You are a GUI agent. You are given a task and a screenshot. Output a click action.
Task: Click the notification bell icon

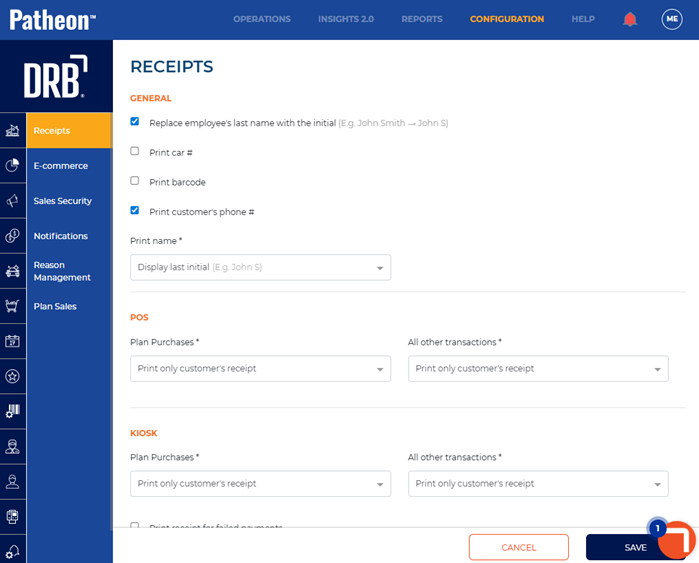pos(630,19)
